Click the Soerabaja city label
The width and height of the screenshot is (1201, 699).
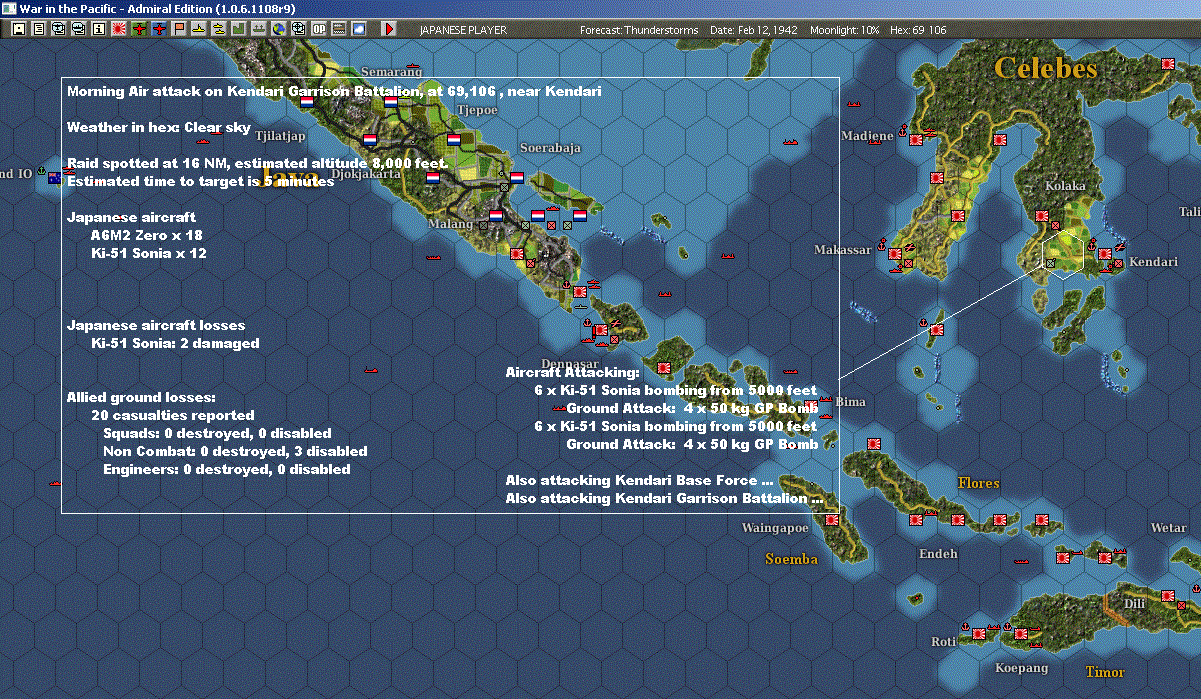pyautogui.click(x=549, y=147)
